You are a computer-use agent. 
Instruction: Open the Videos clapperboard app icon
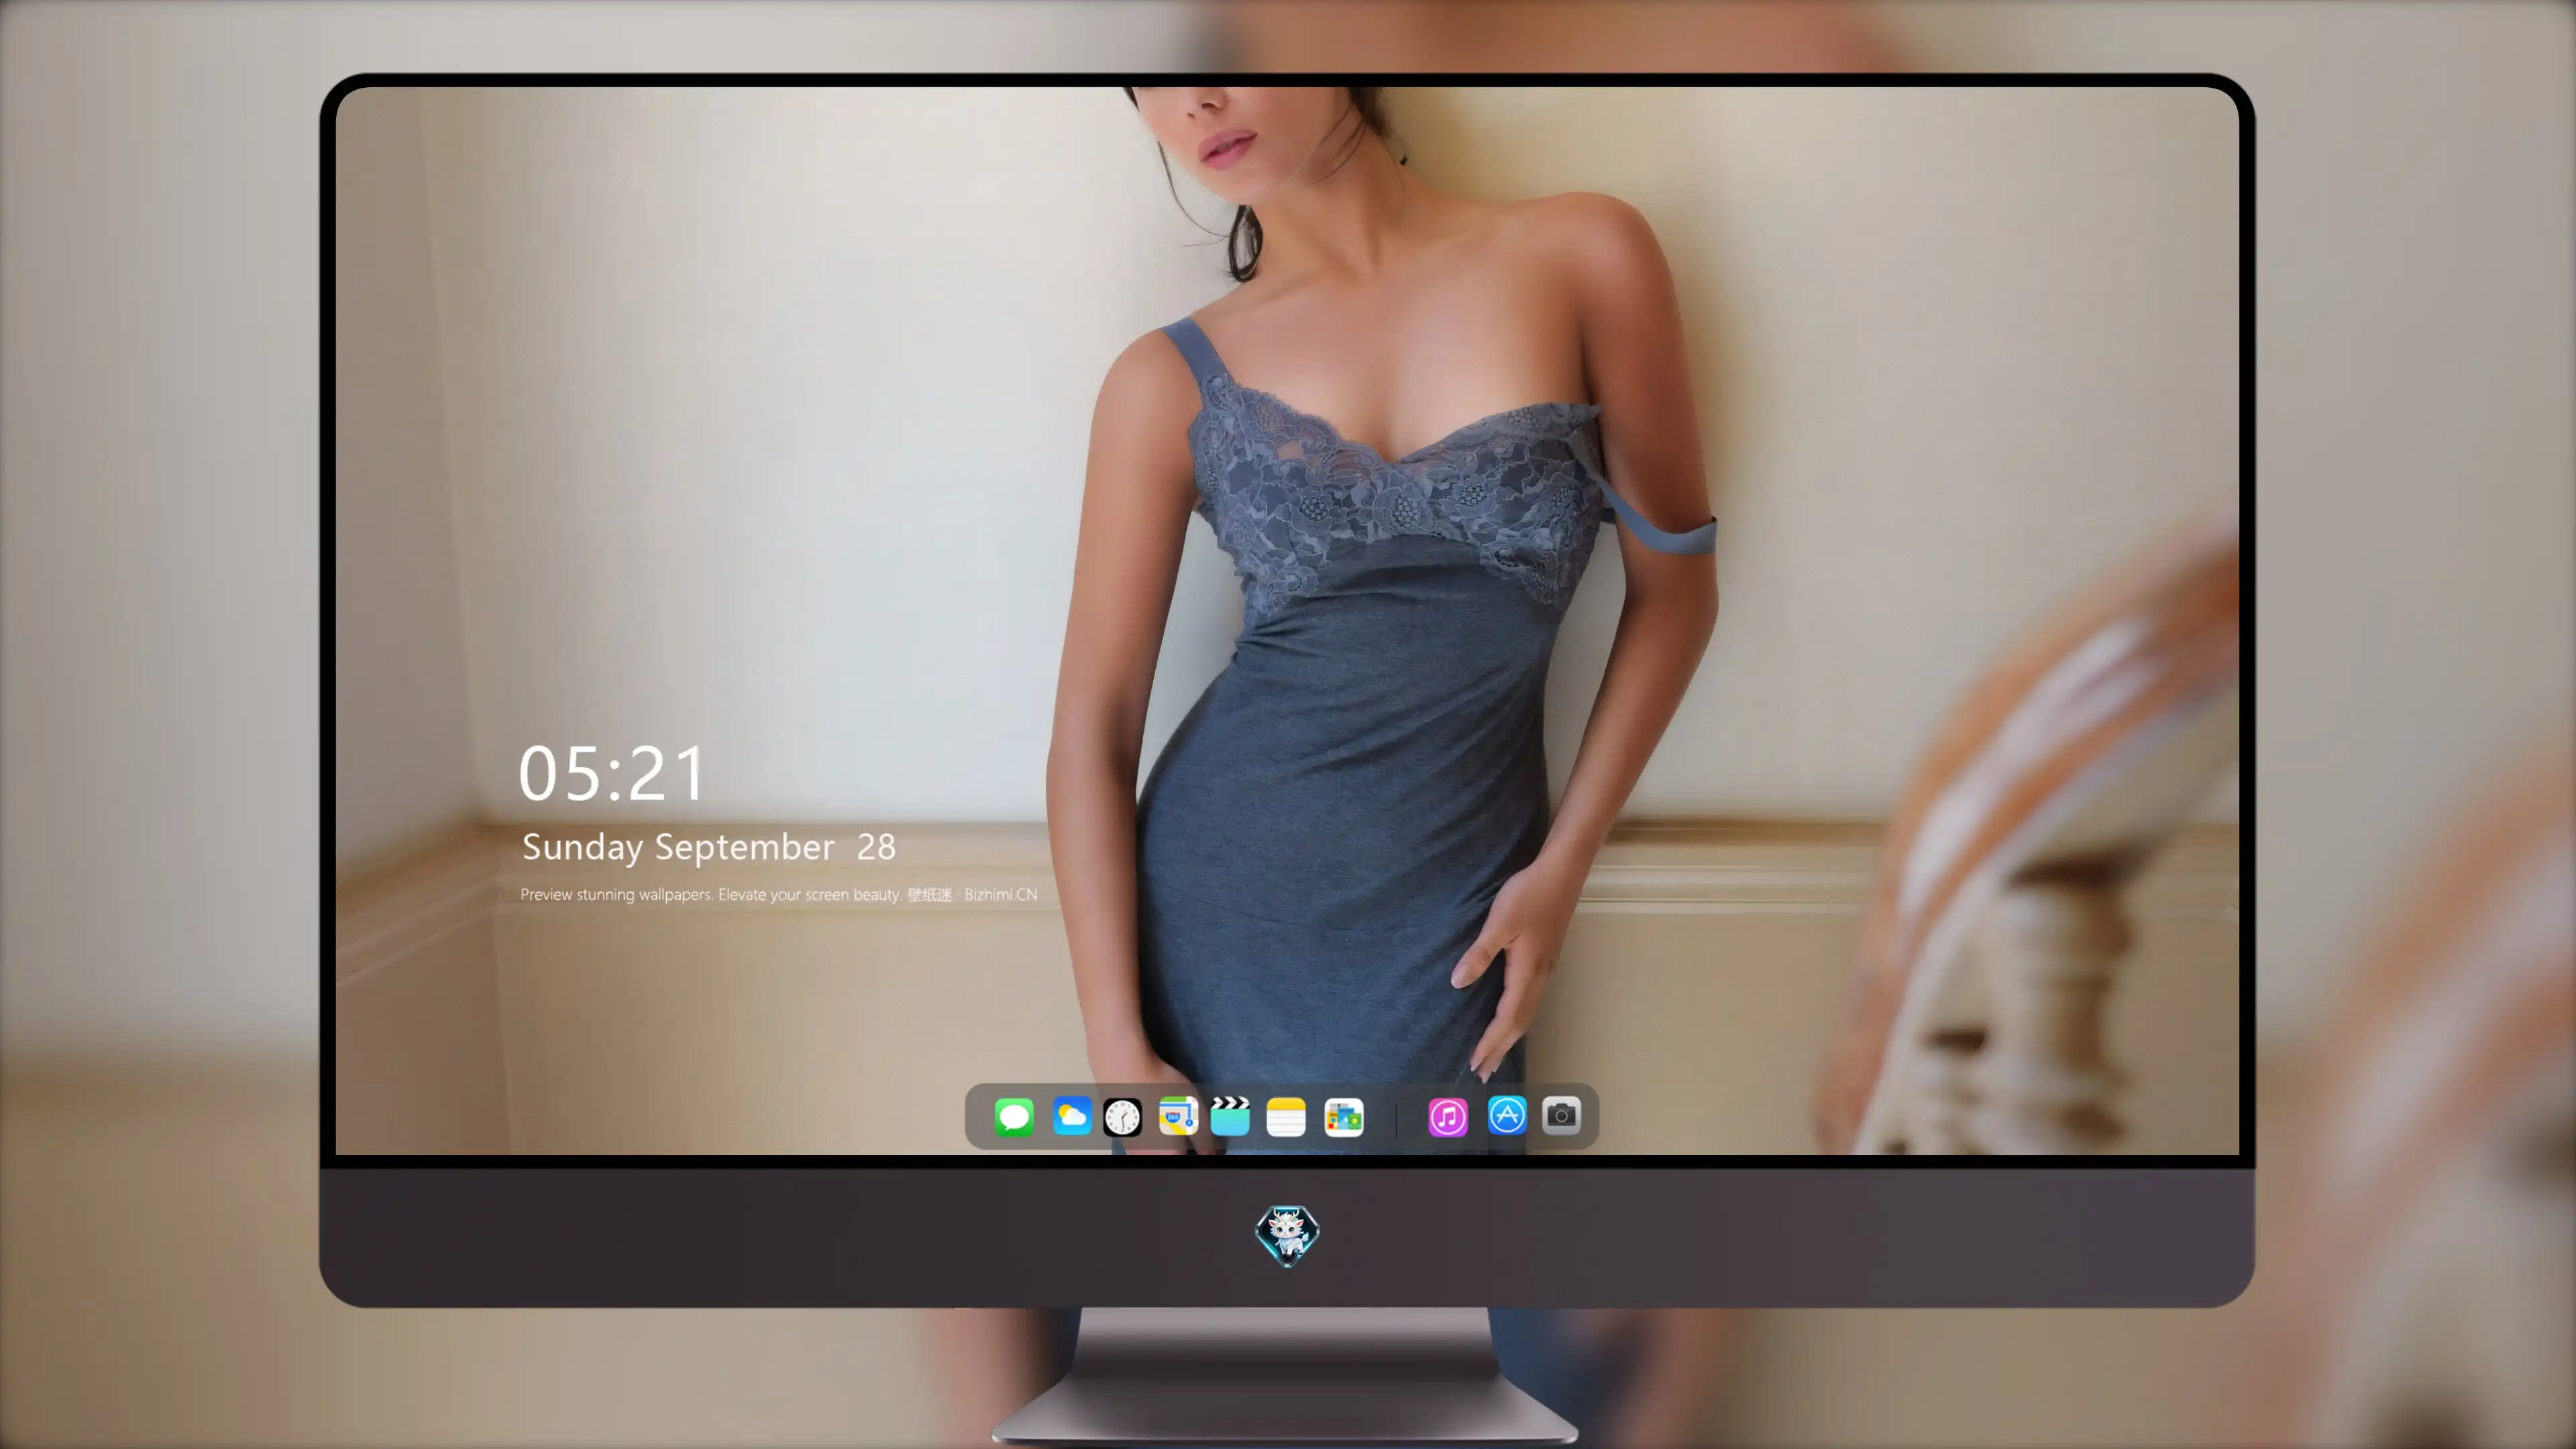point(1230,1116)
